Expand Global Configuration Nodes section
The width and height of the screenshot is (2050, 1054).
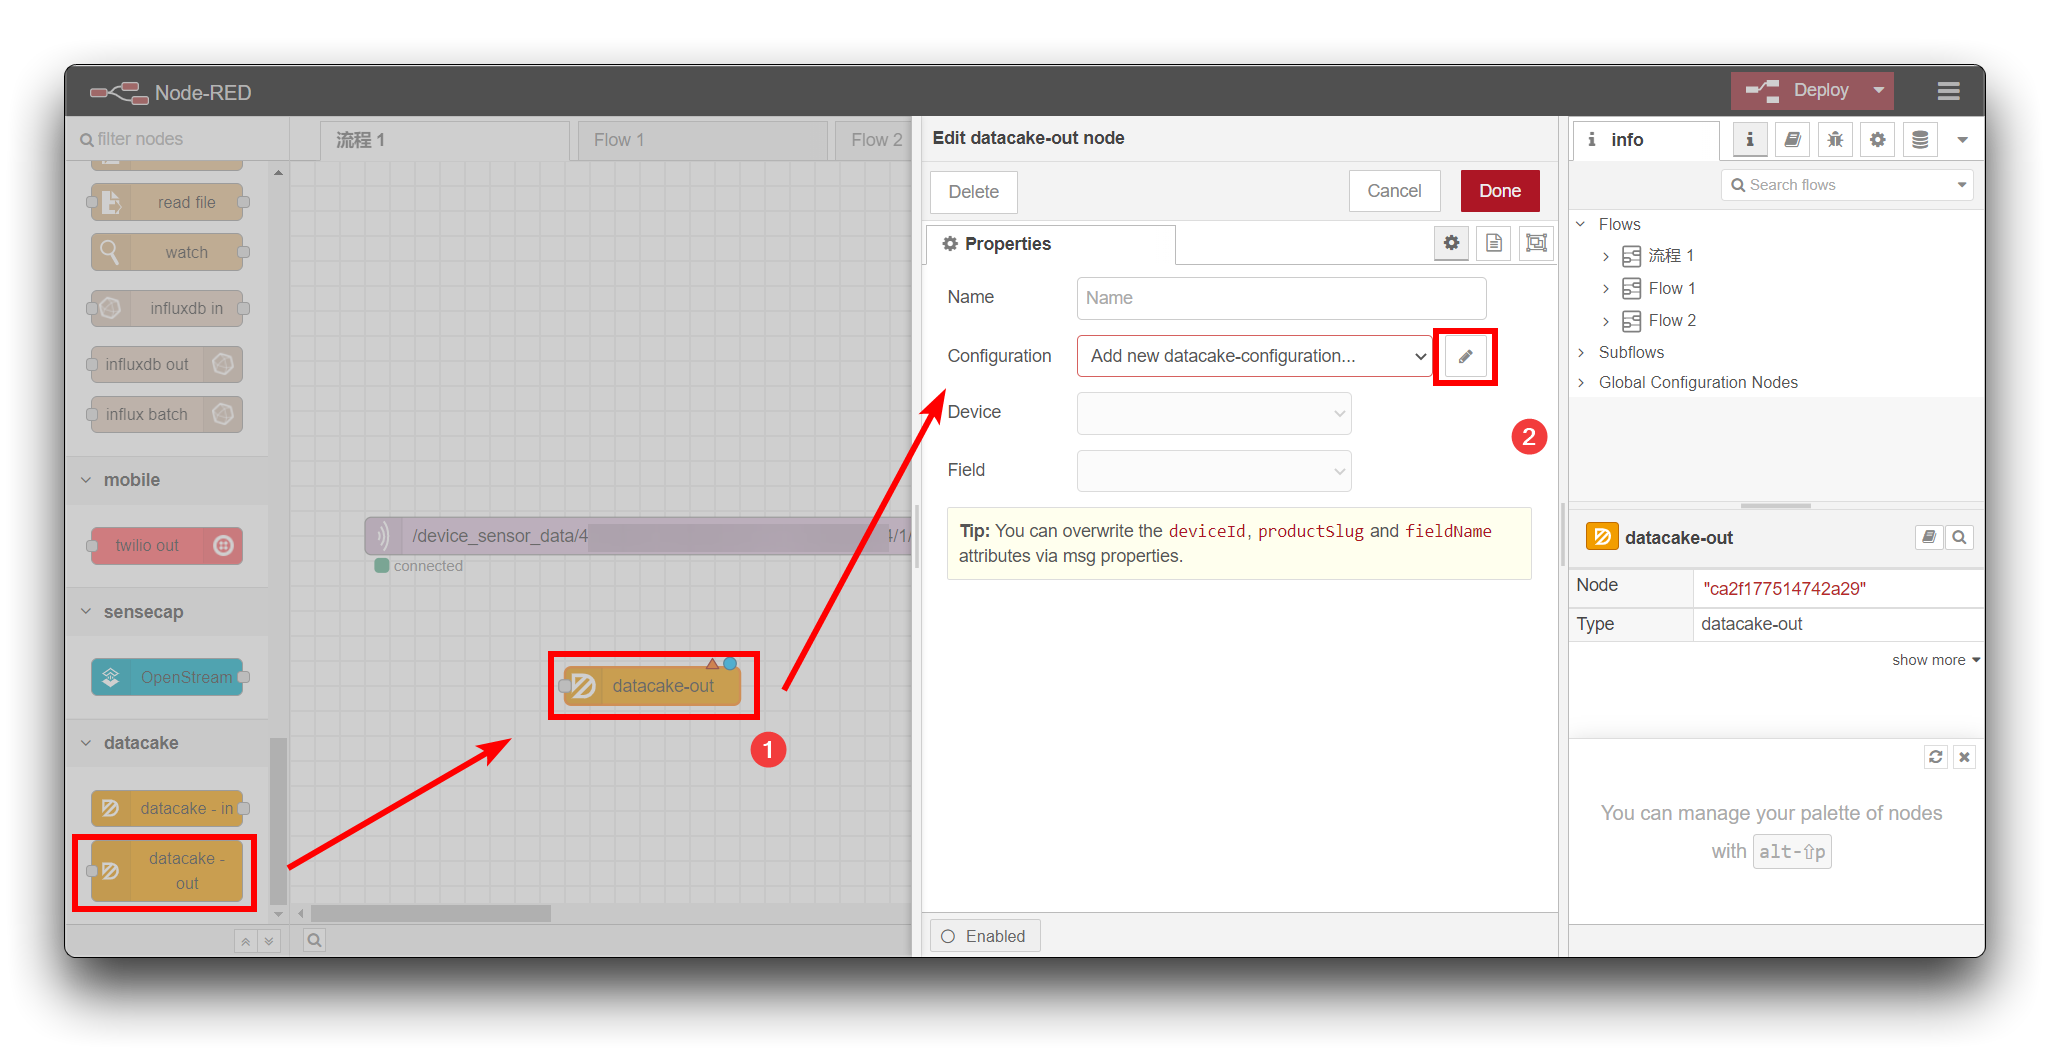(1581, 383)
